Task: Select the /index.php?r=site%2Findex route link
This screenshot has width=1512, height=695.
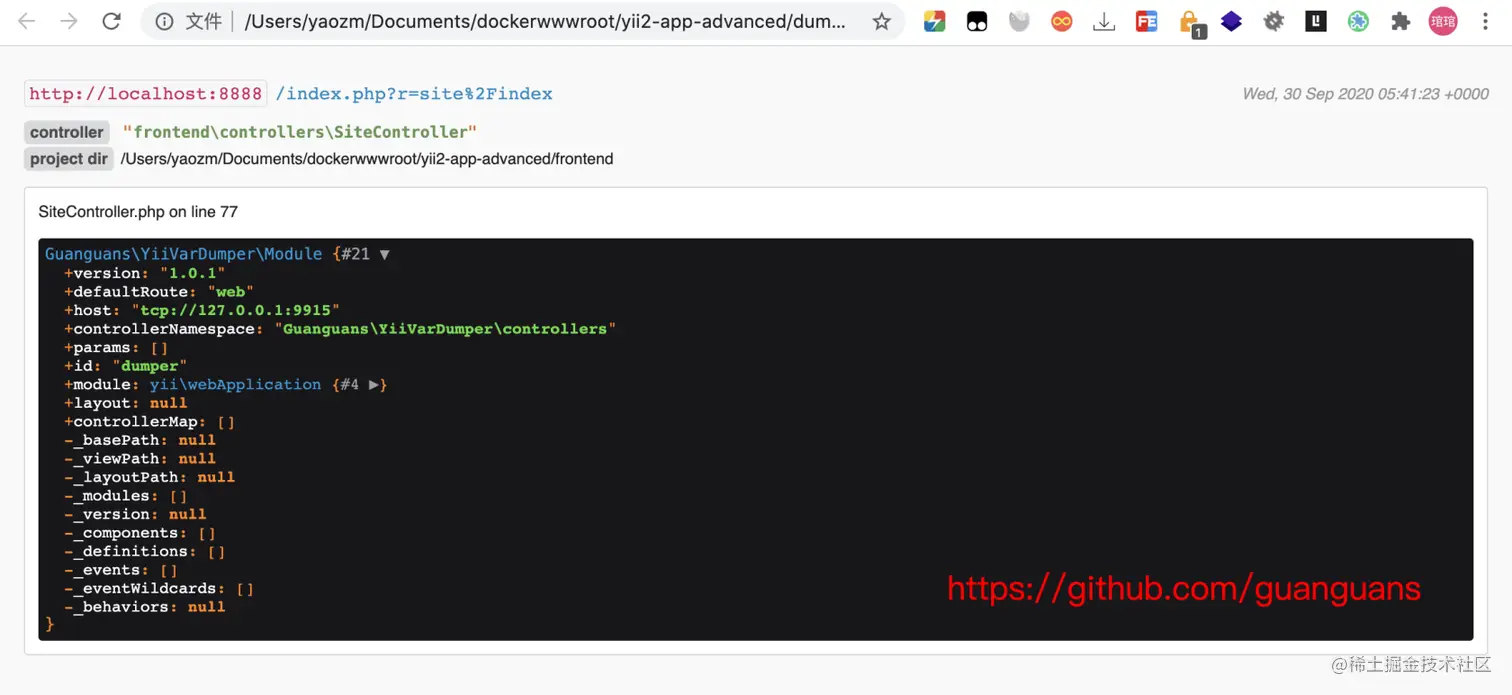Action: coord(413,93)
